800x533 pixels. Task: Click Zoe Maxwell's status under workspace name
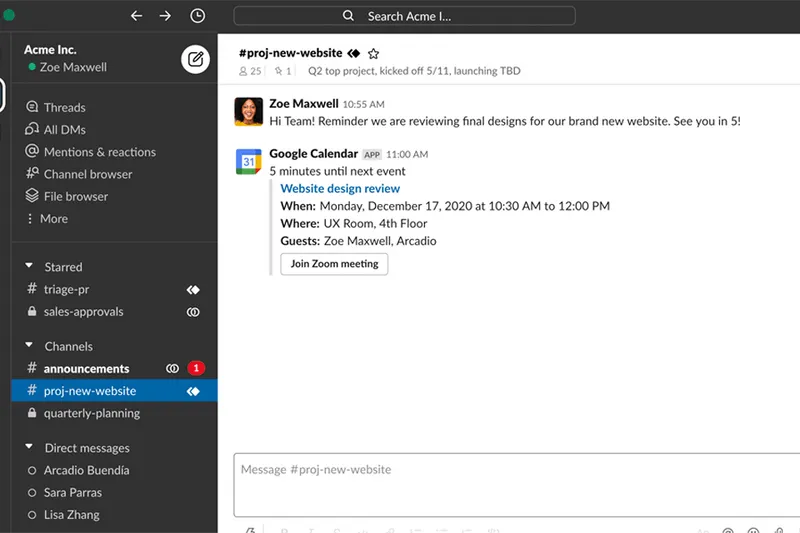tap(68, 67)
